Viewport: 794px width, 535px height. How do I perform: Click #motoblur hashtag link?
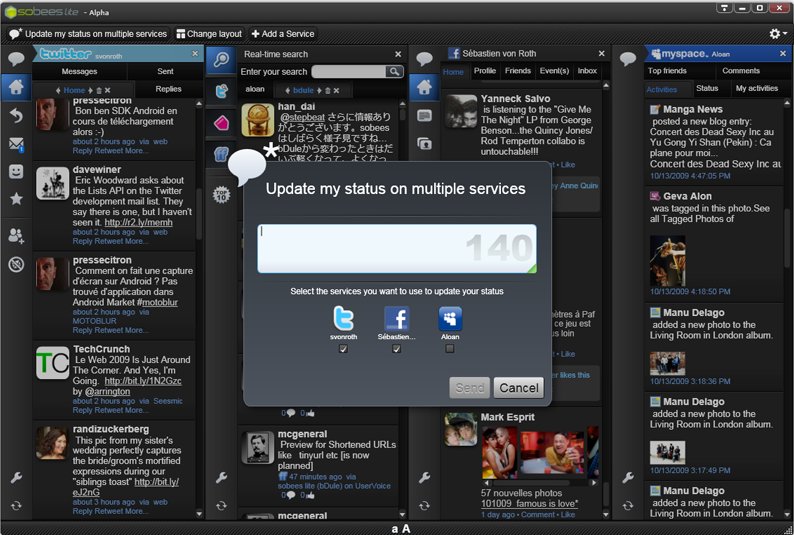[157, 302]
